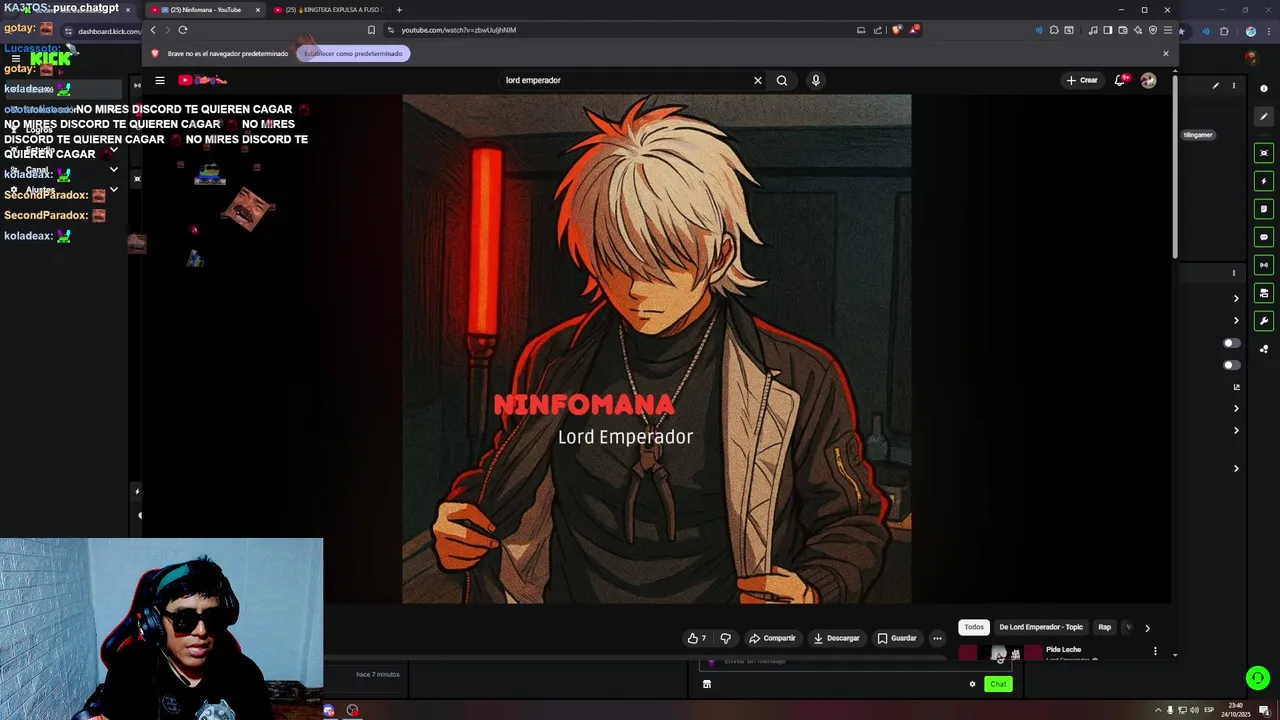Open the lightning bolt Kick sidebar icon
This screenshot has width=1280, height=720.
tap(1264, 181)
